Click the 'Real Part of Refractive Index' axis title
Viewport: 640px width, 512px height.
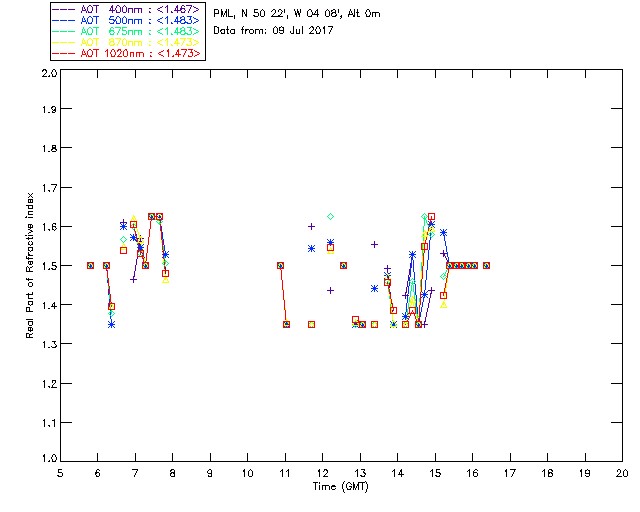tap(30, 266)
